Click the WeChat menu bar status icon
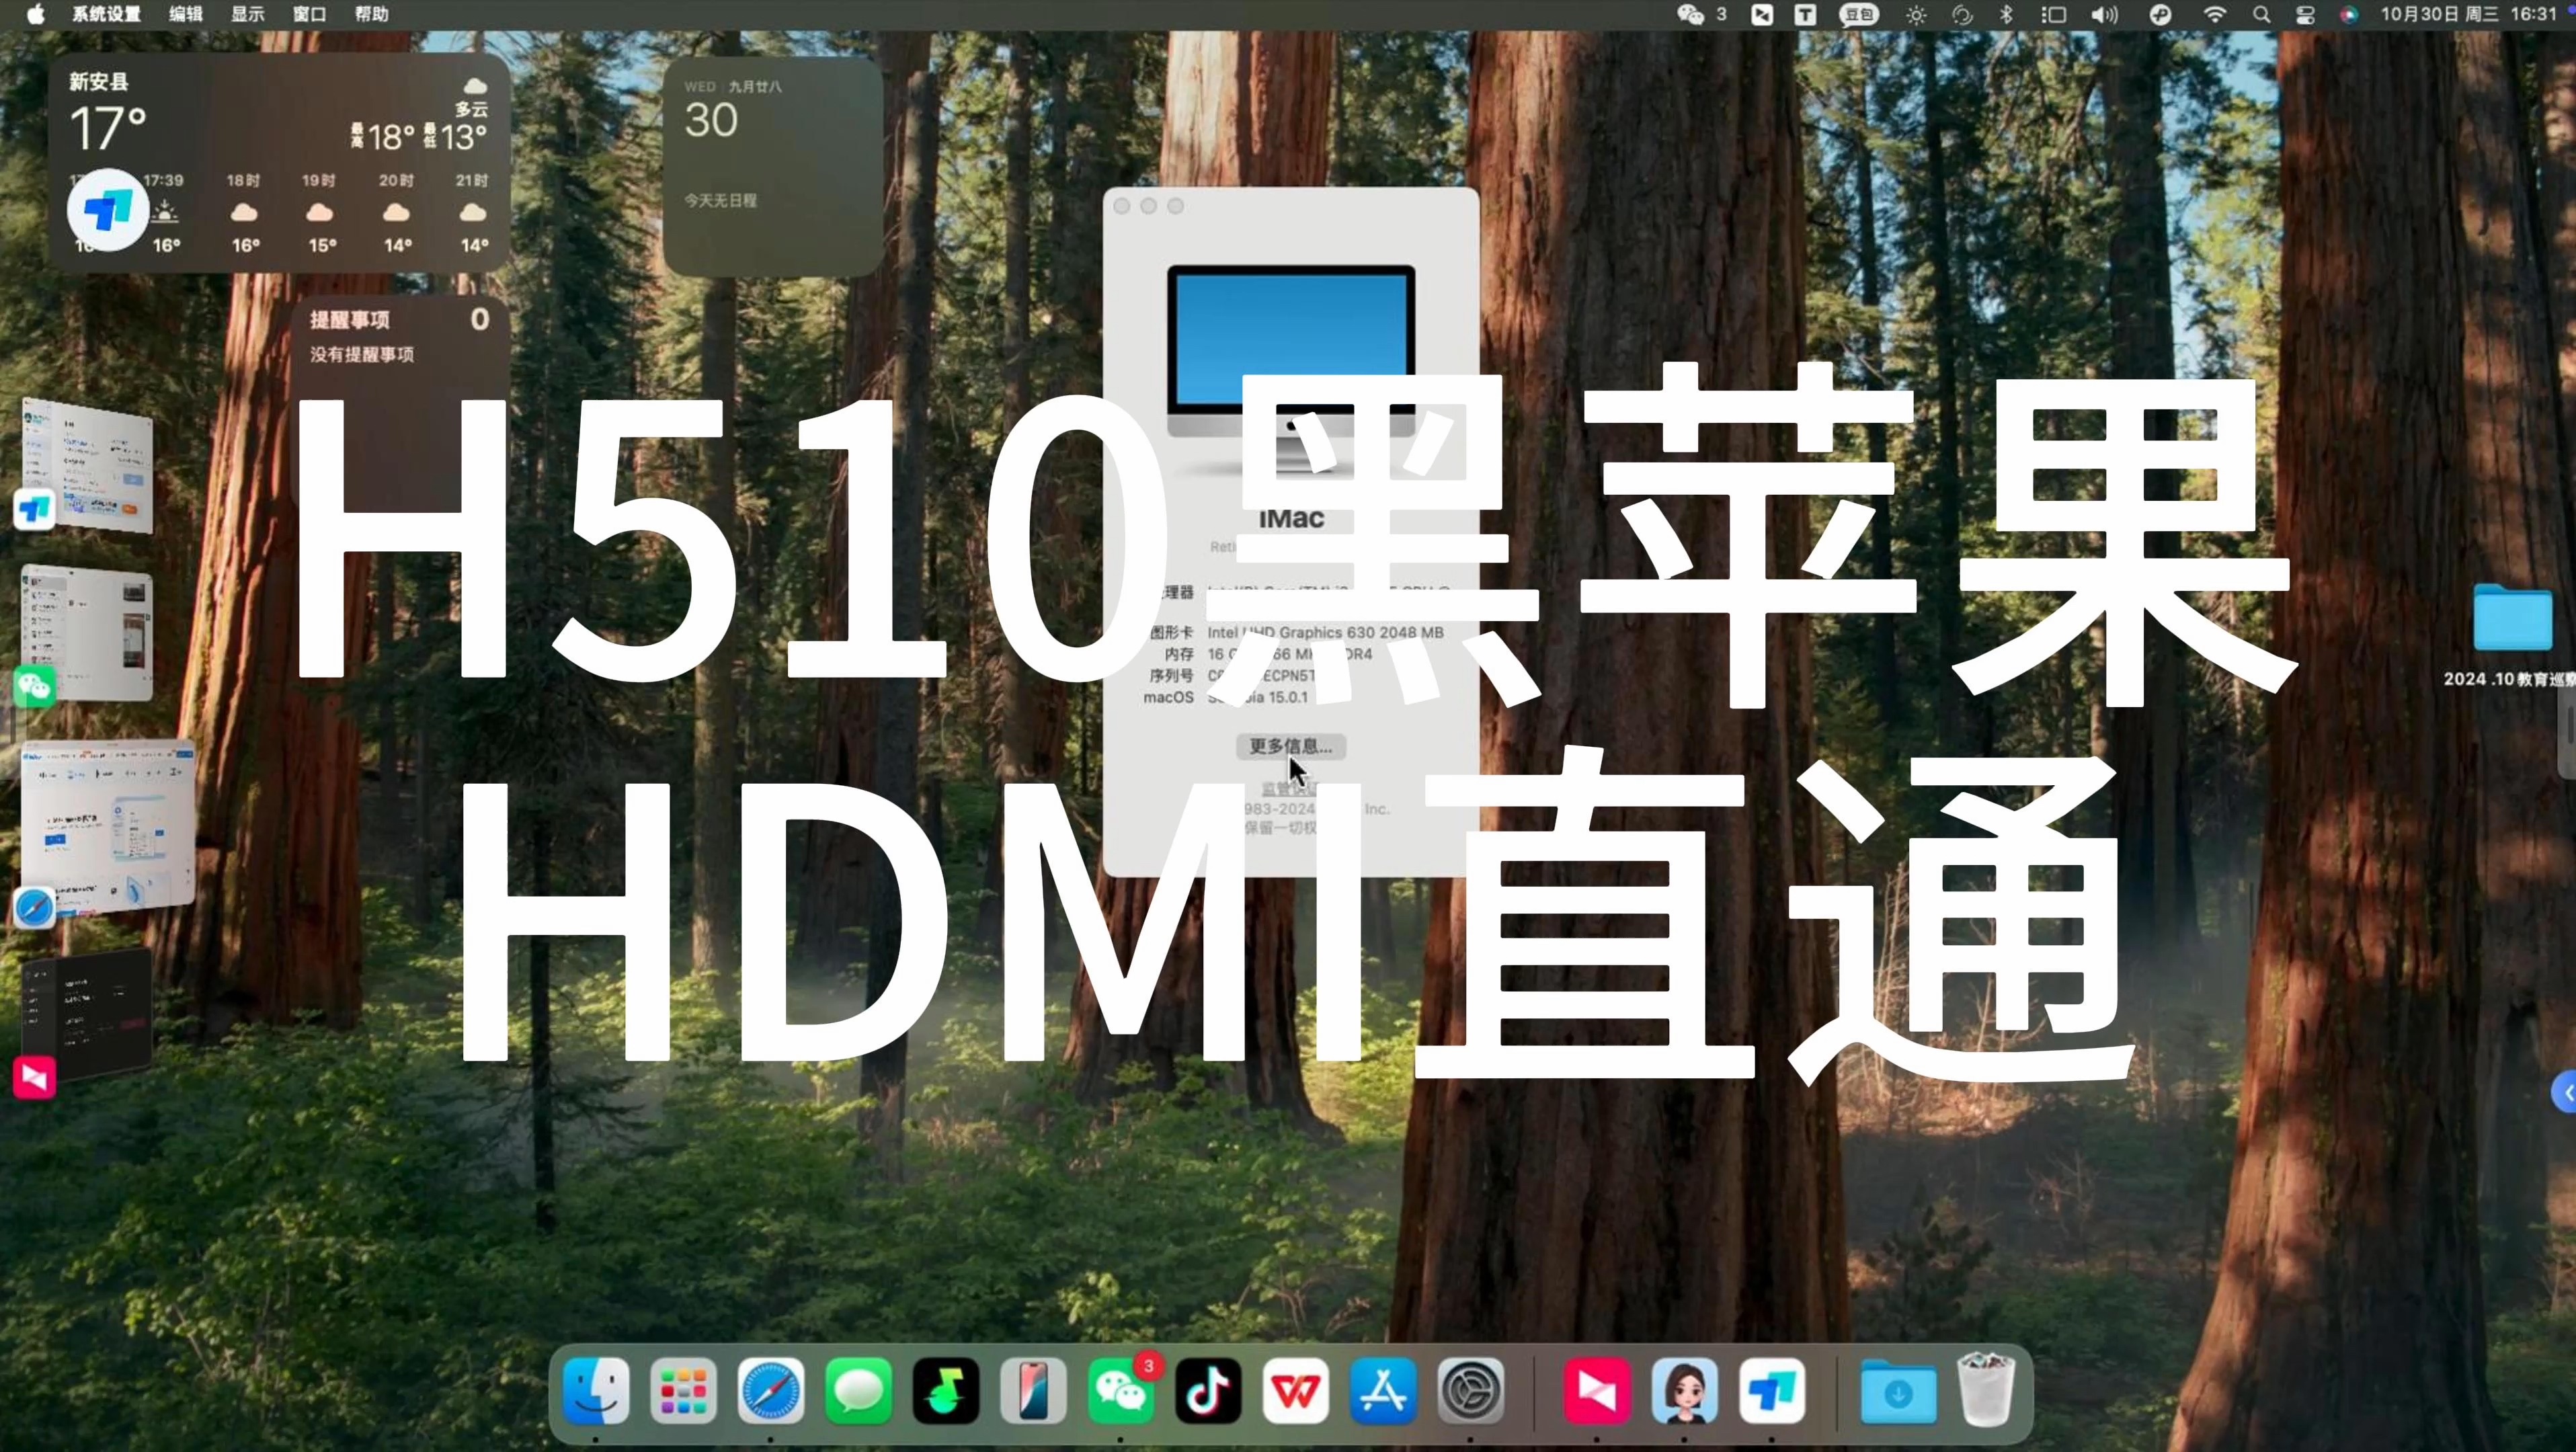The image size is (2576, 1452). tap(1691, 14)
